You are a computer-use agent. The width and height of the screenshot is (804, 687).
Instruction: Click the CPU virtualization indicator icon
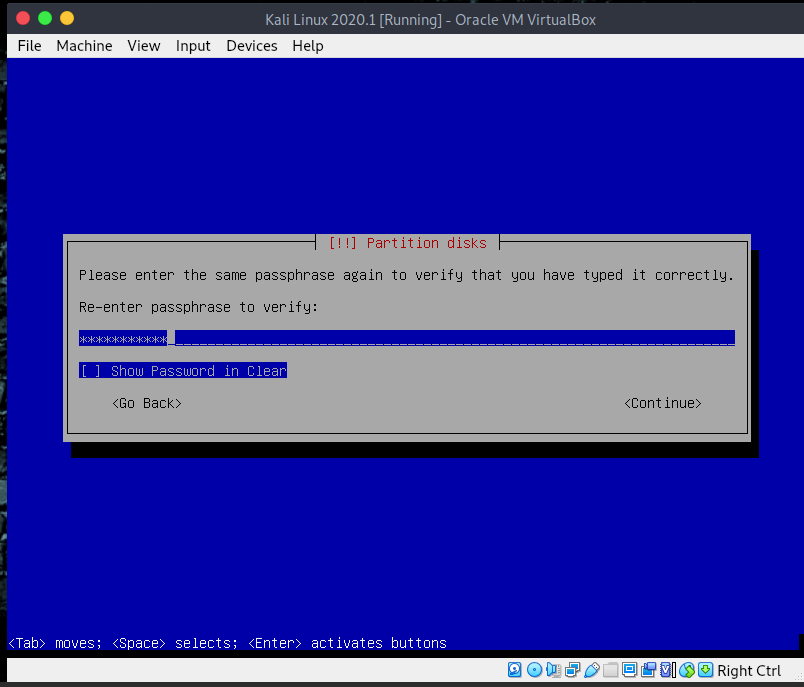[667, 670]
